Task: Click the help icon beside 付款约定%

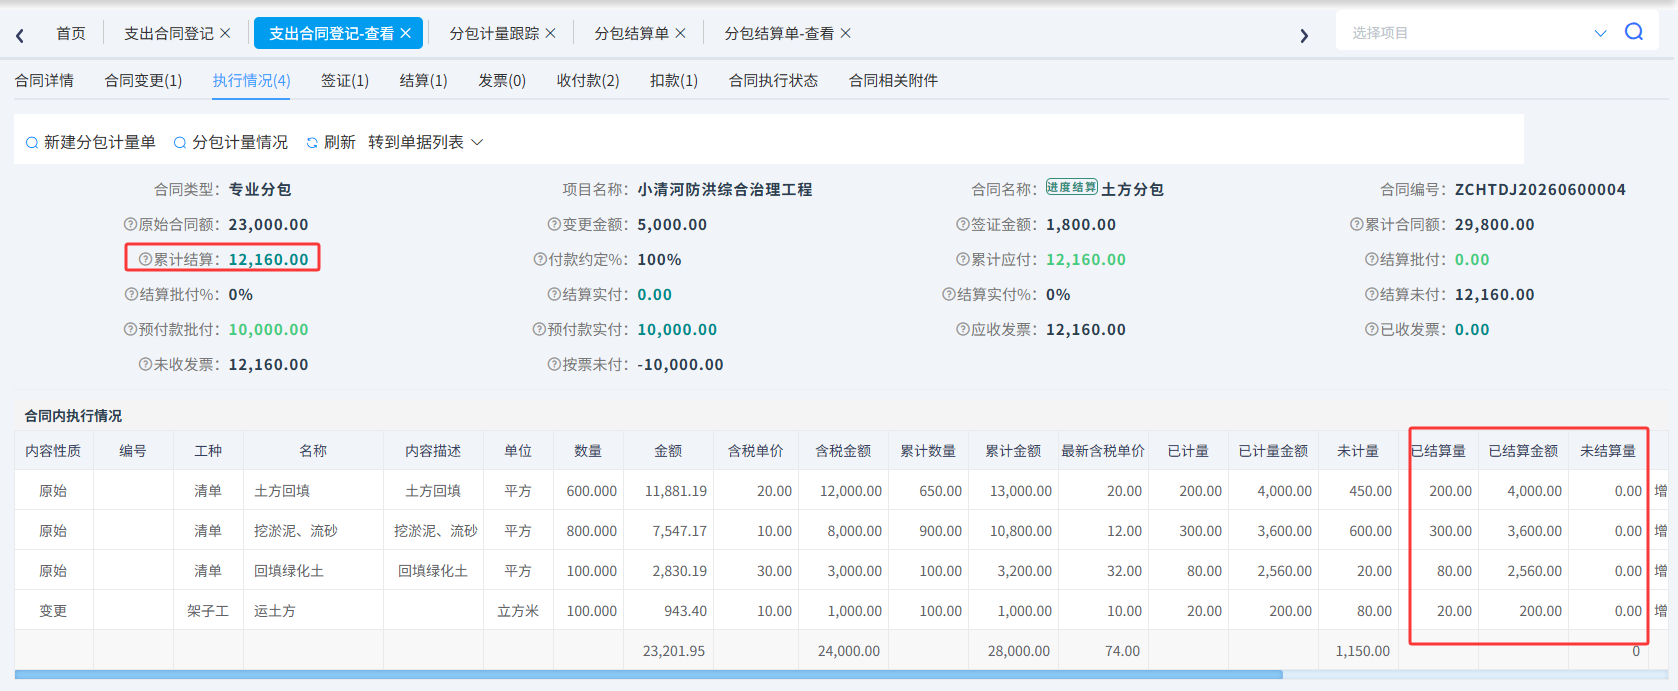Action: click(x=540, y=260)
